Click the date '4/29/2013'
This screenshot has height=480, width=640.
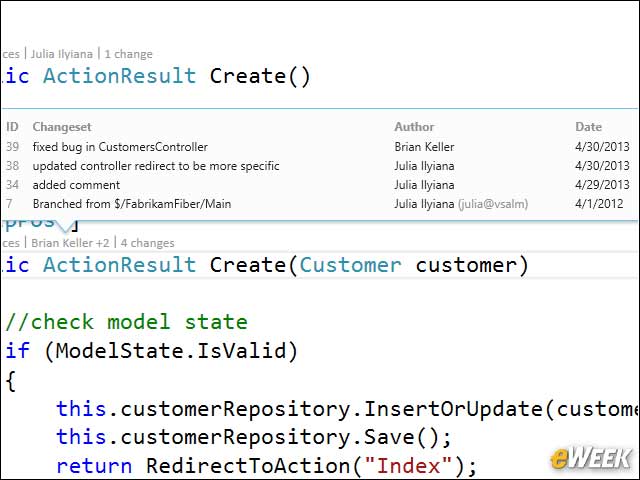coord(602,185)
